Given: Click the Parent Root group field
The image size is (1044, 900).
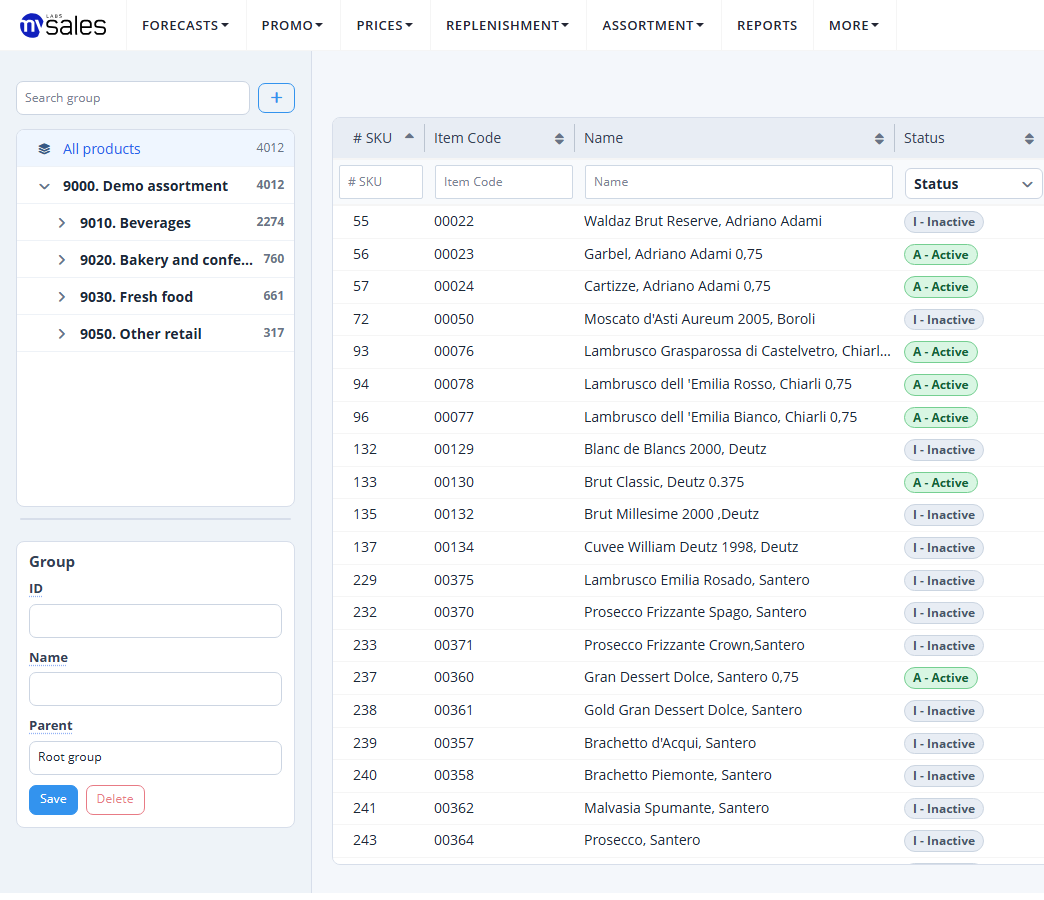Looking at the screenshot, I should 155,758.
